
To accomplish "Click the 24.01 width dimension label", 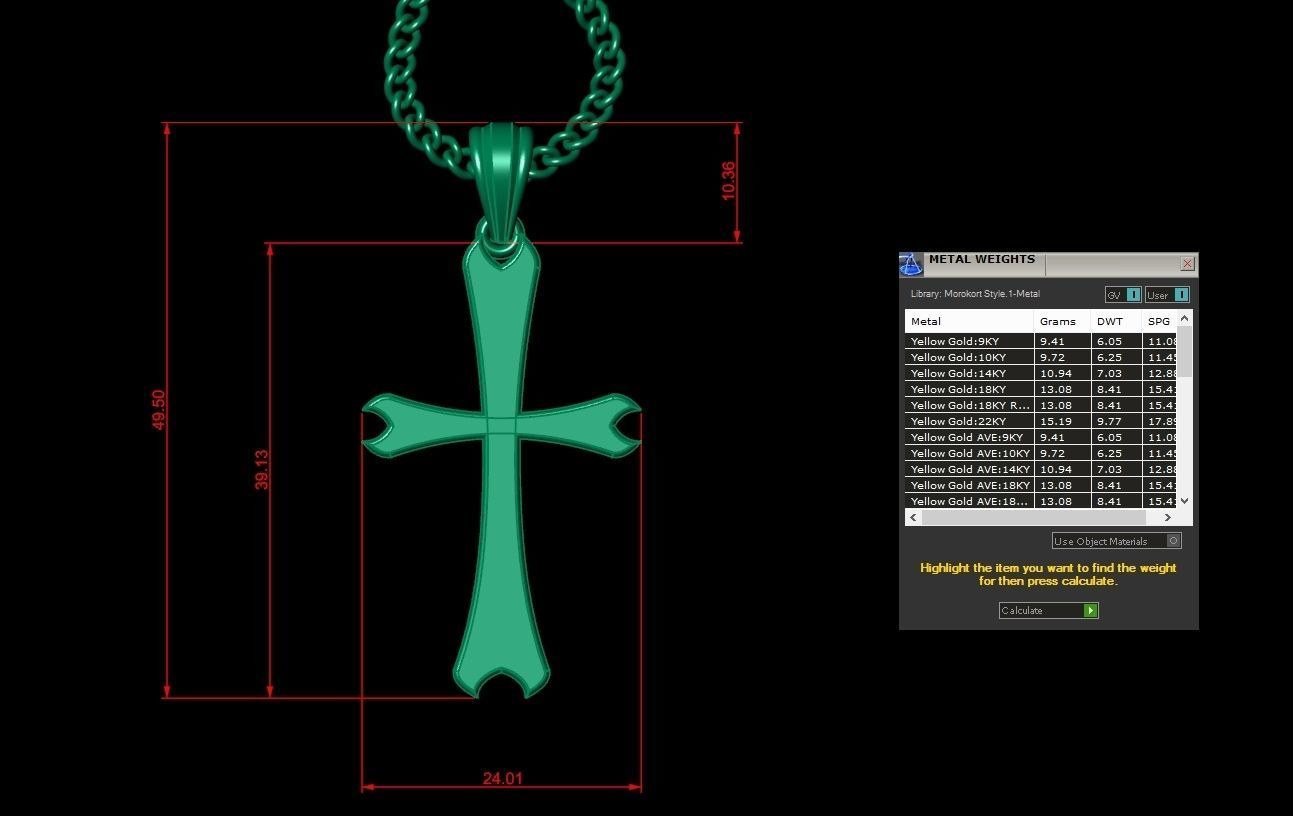I will click(502, 778).
